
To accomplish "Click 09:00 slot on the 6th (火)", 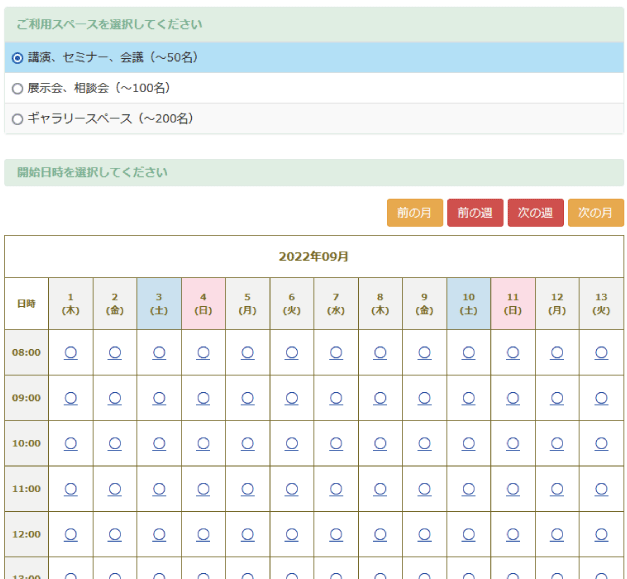I will click(292, 398).
